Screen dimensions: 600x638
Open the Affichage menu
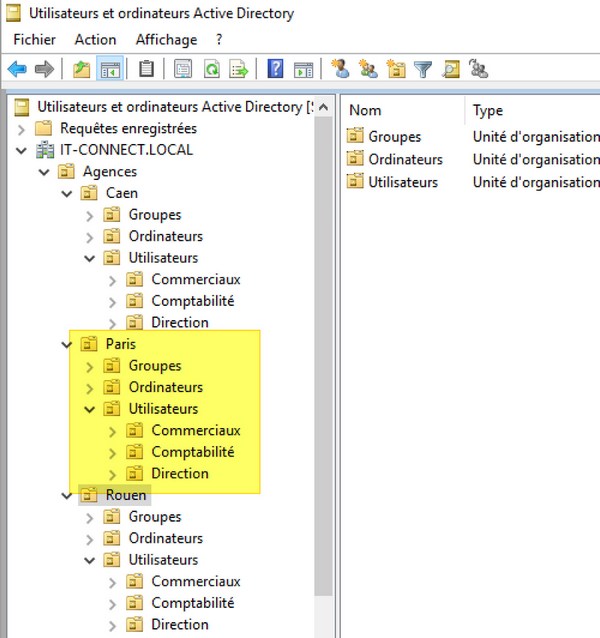click(x=166, y=40)
